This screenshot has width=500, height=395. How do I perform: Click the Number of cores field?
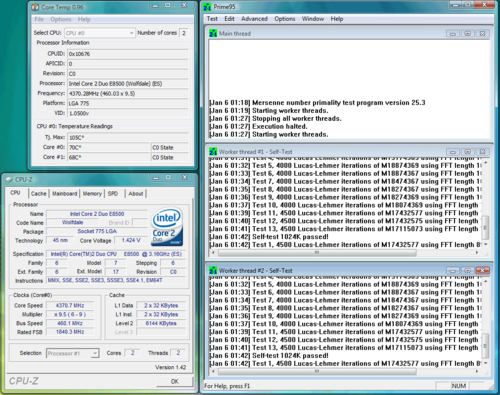coord(184,33)
